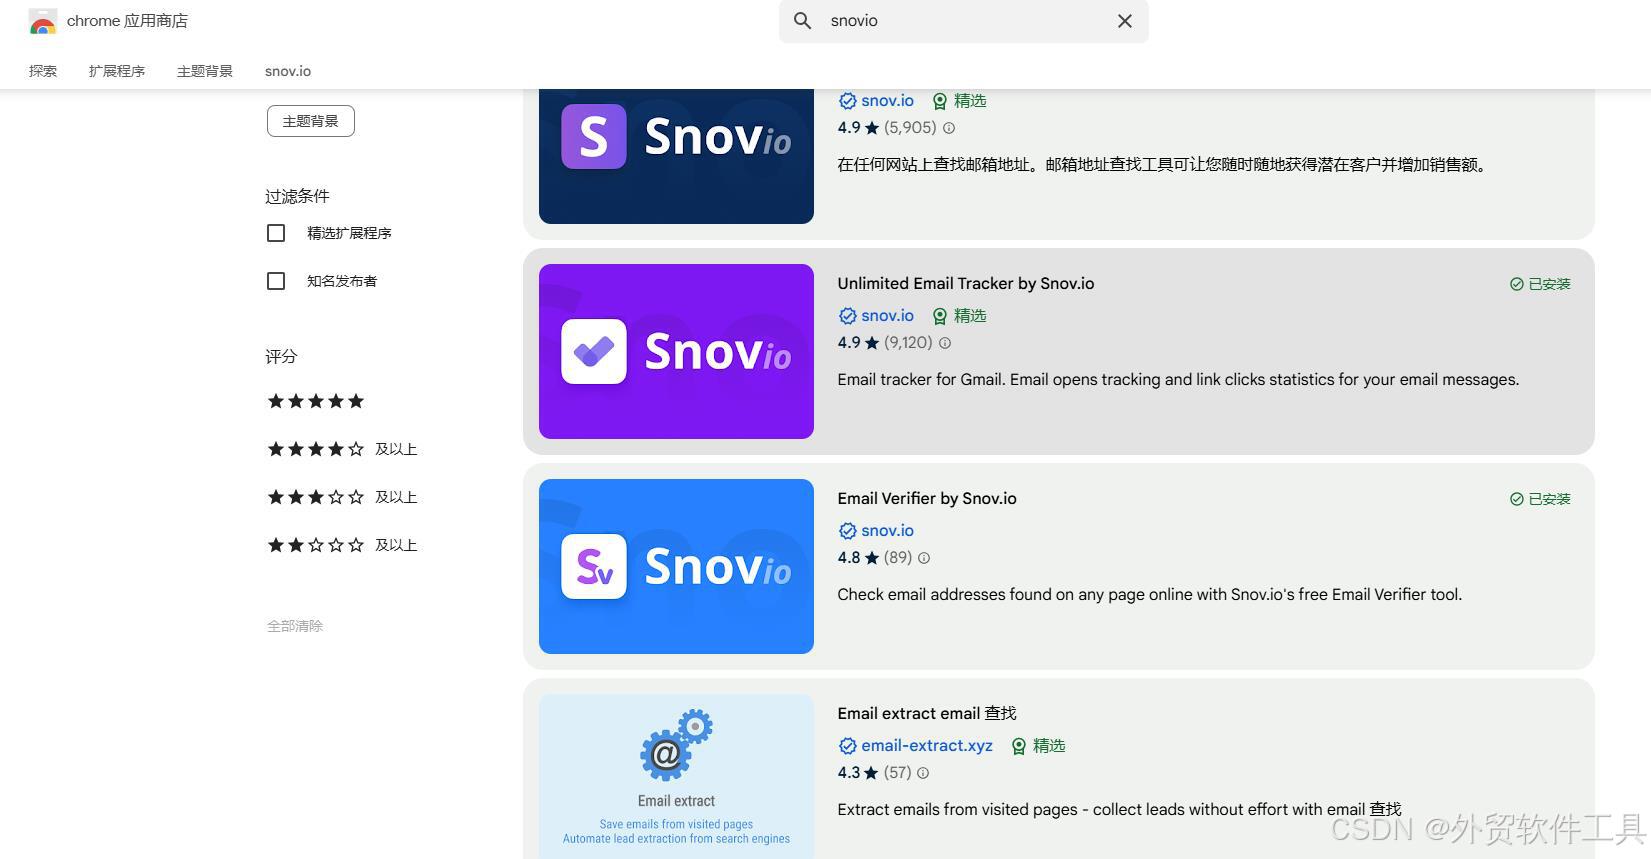Click verified badge icon on Email Verifier card
1651x859 pixels.
pos(847,531)
